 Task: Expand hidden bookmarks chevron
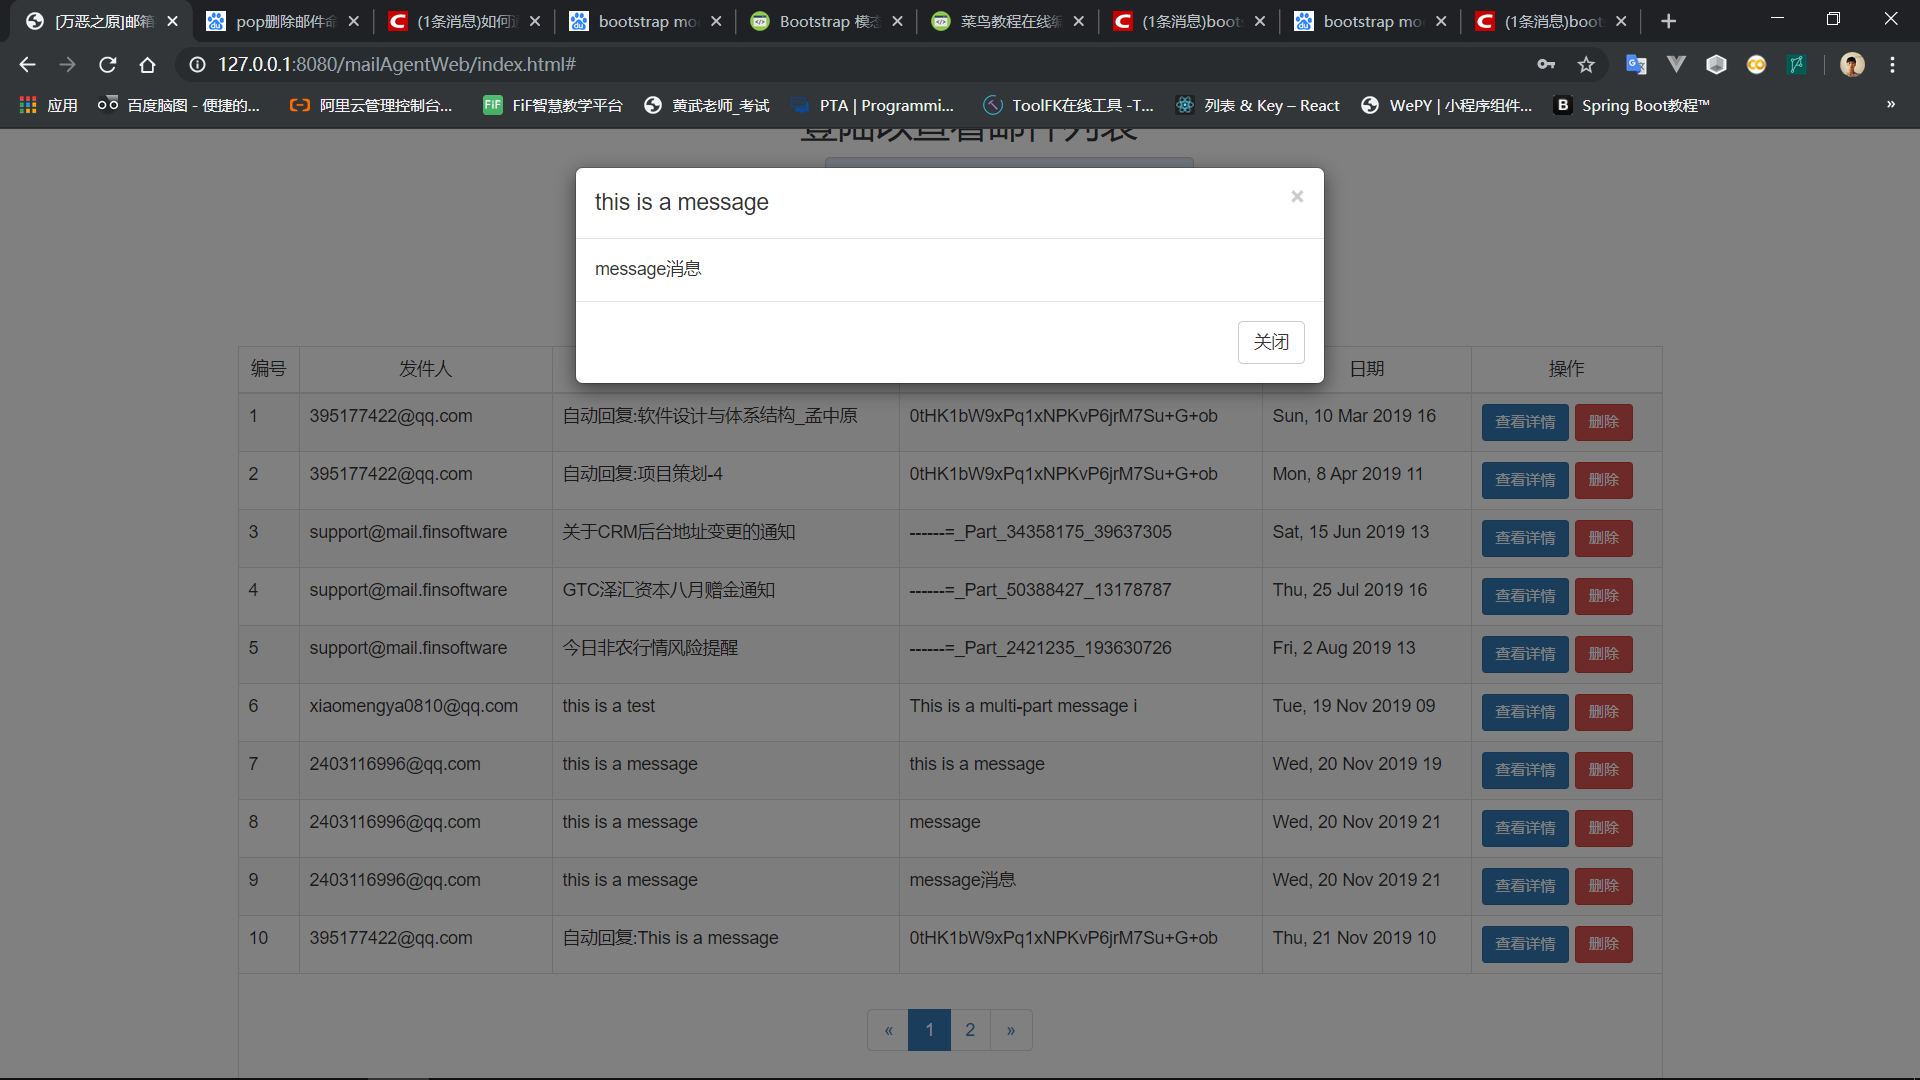point(1890,105)
